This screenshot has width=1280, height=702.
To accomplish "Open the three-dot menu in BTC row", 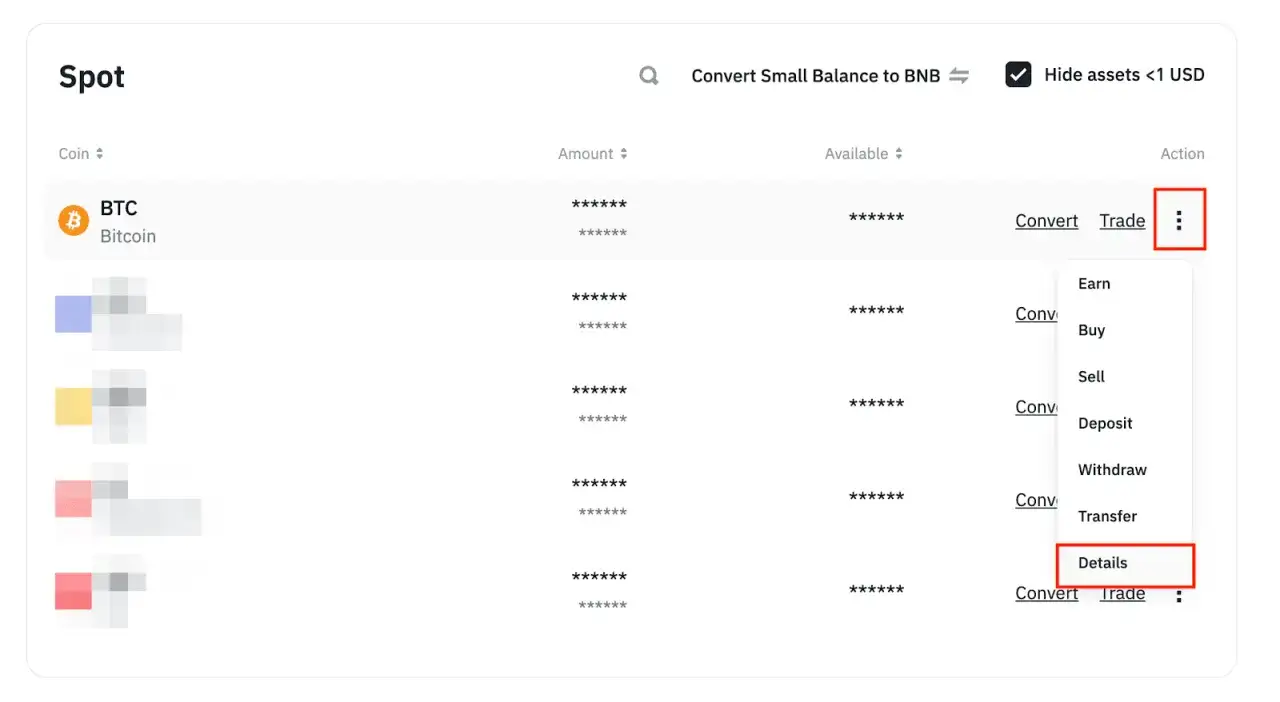I will tap(1179, 220).
